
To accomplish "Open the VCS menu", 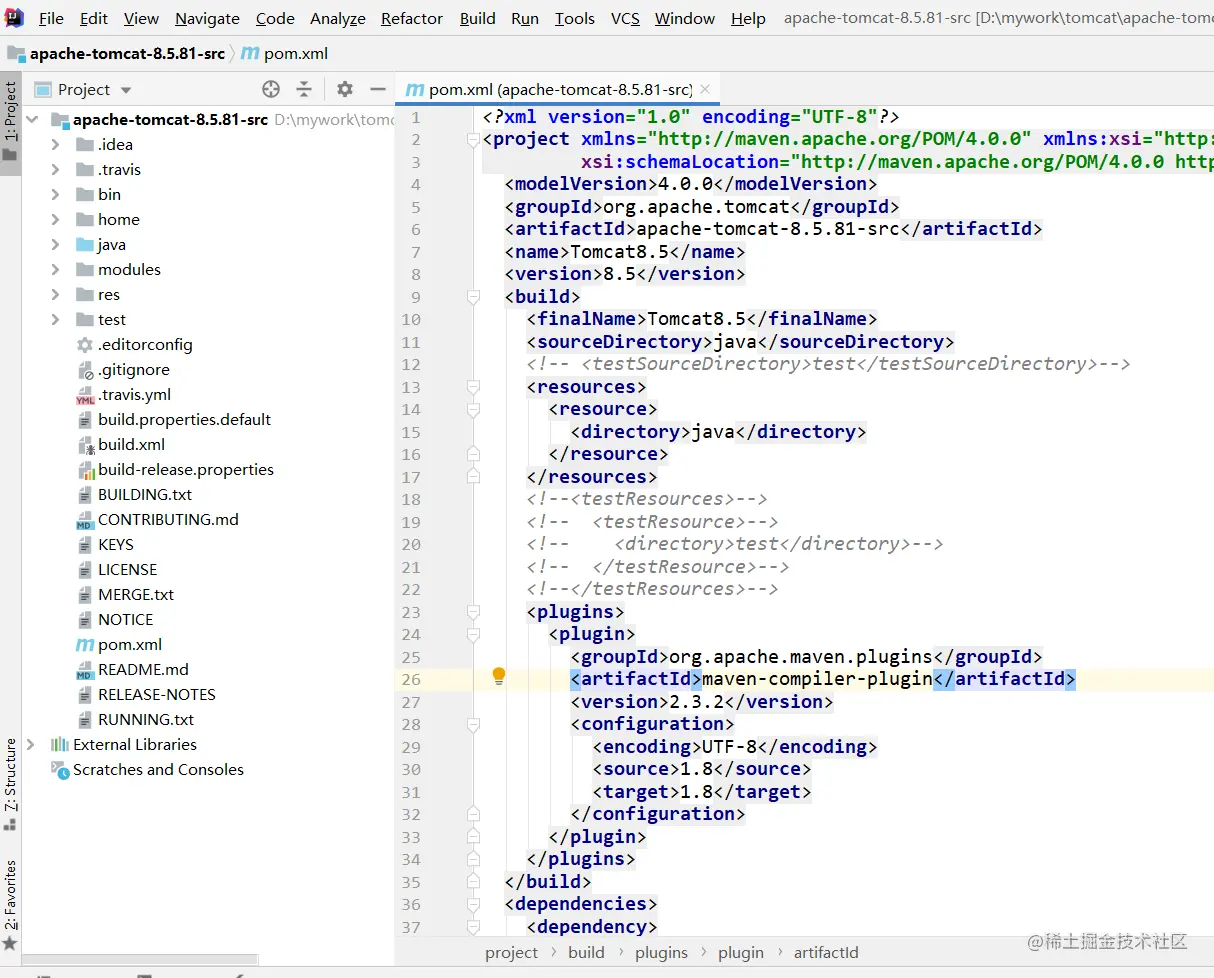I will 625,18.
